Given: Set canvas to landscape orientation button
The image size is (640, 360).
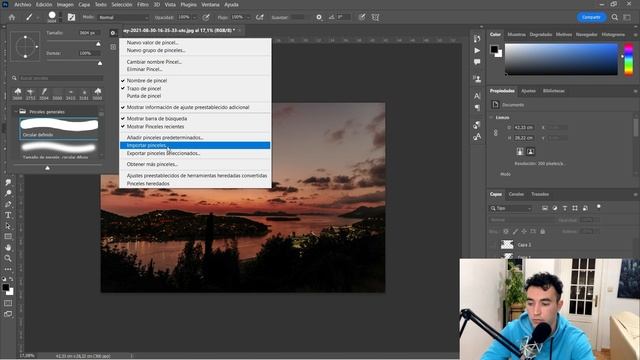Looking at the screenshot, I should pyautogui.click(x=530, y=151).
